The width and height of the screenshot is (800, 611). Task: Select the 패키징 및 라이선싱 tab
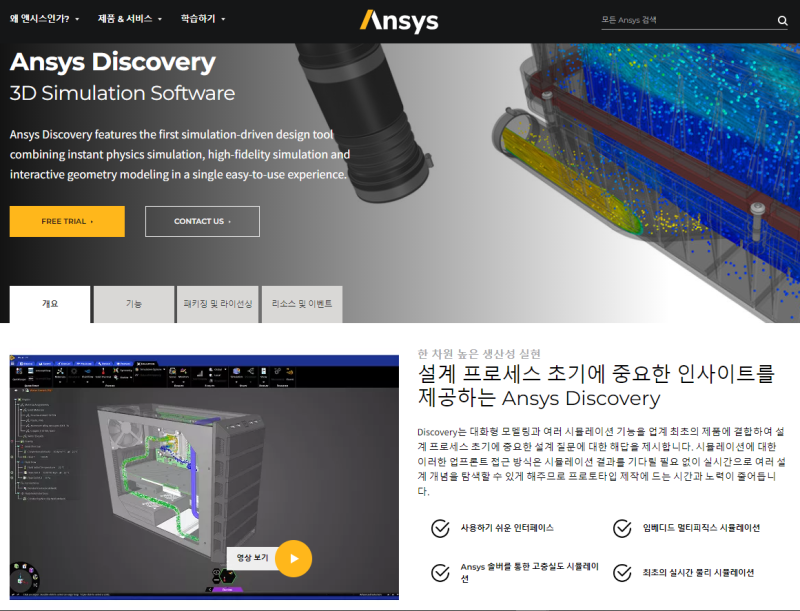click(x=215, y=303)
